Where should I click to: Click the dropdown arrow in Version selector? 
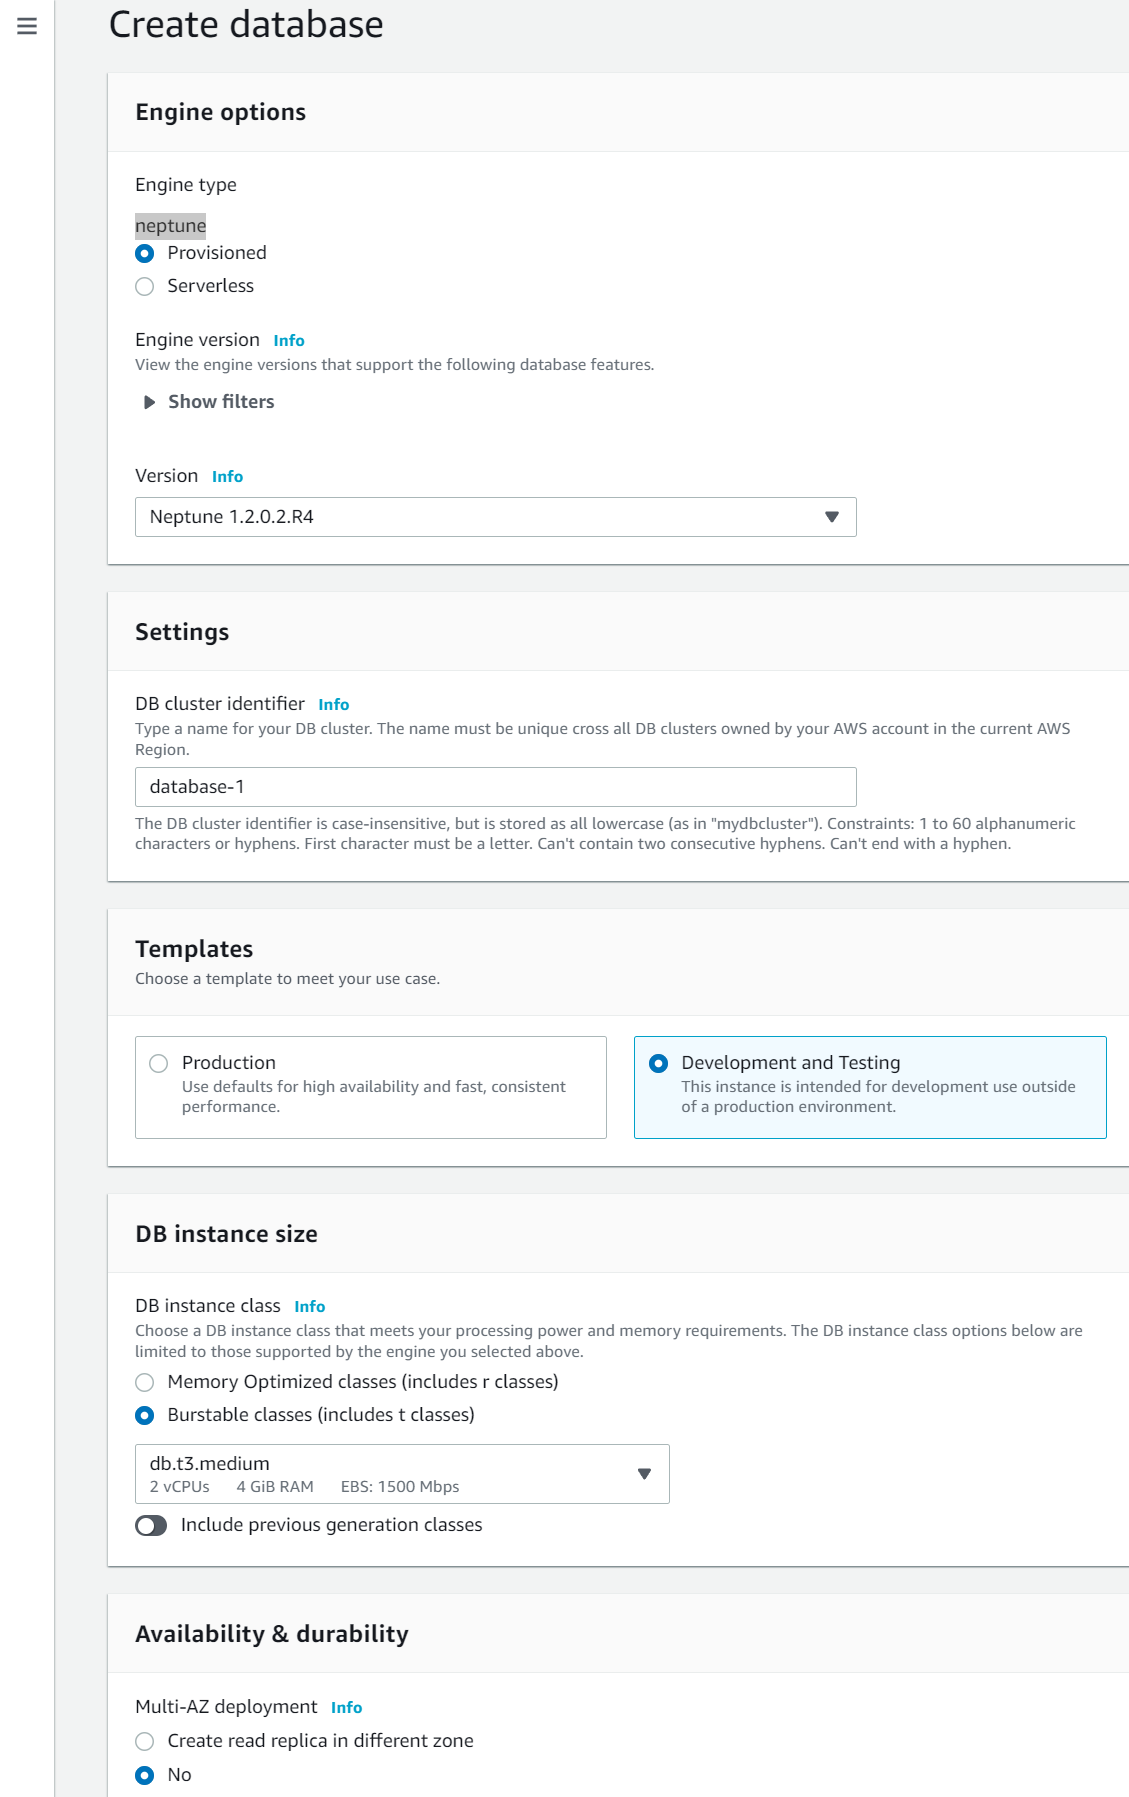[x=831, y=517]
